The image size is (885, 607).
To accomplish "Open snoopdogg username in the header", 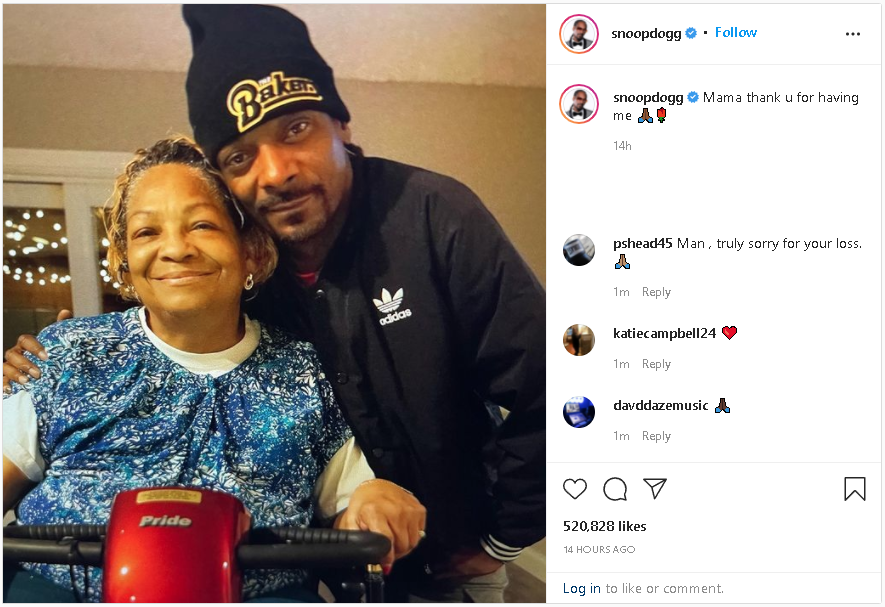I will pos(646,33).
